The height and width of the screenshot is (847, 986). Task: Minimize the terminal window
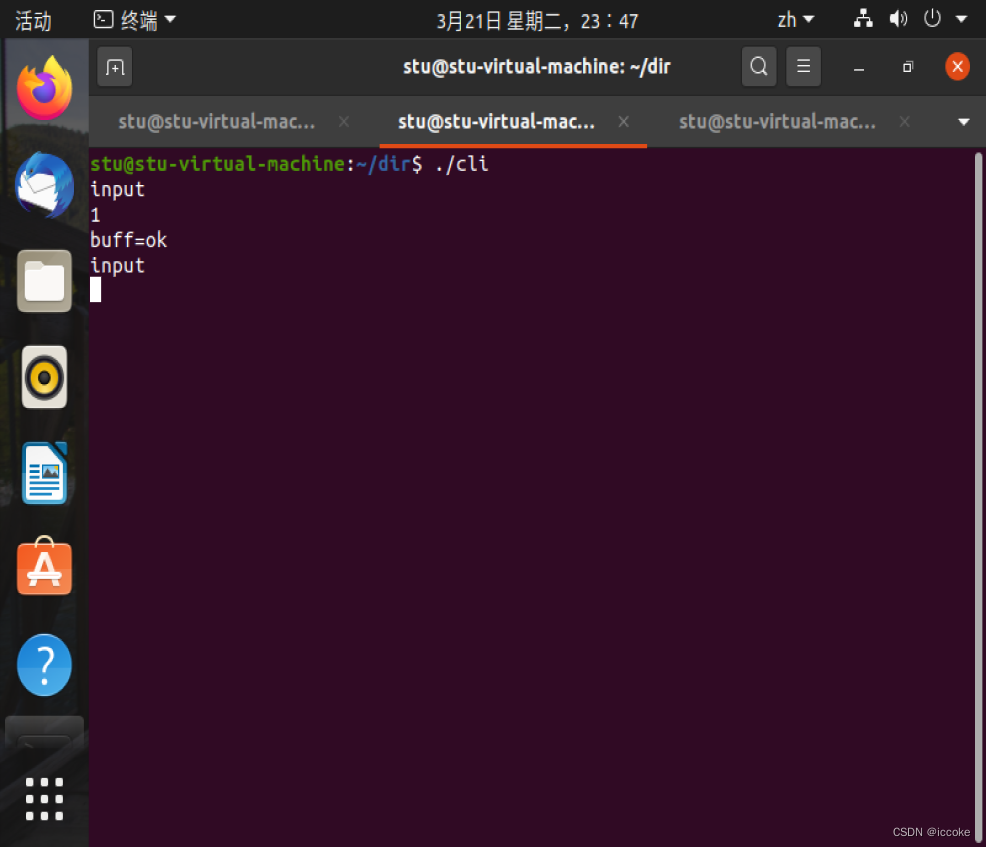tap(858, 67)
